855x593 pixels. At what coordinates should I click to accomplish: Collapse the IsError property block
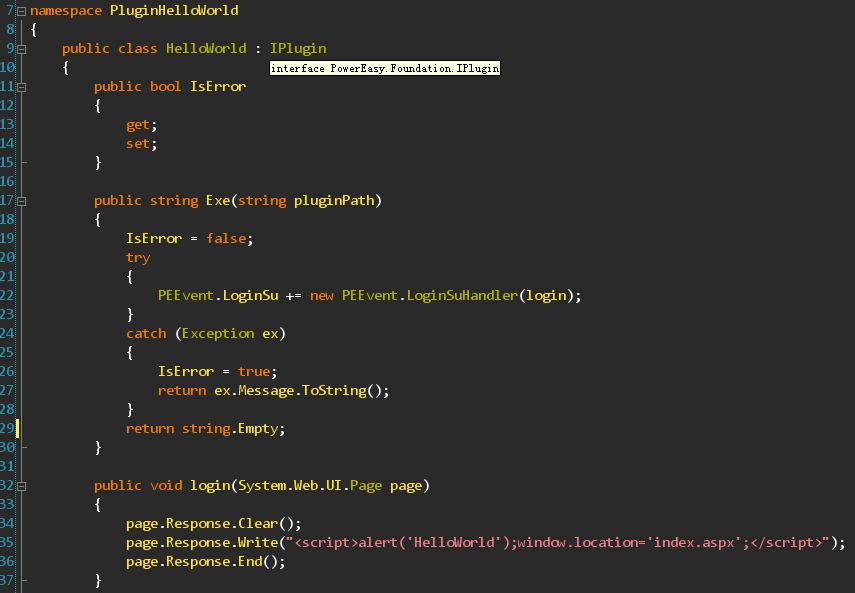(x=21, y=87)
